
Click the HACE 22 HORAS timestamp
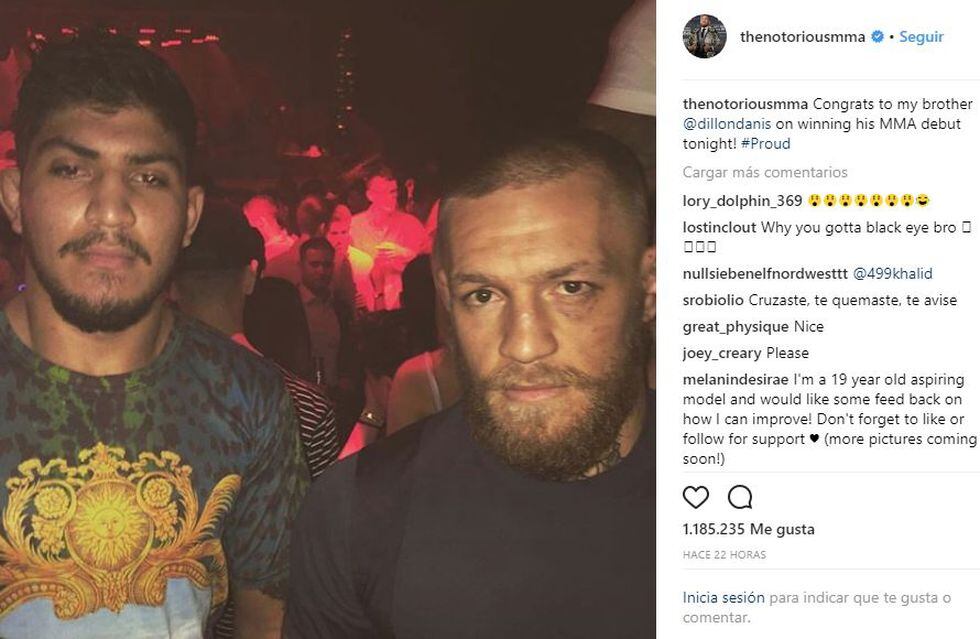coord(724,553)
